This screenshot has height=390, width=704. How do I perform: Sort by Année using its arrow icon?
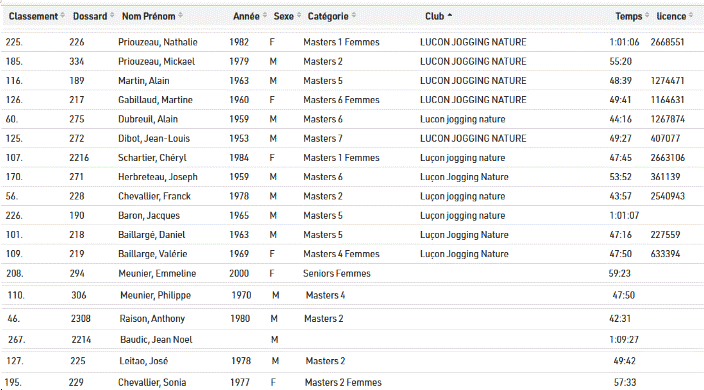click(264, 16)
